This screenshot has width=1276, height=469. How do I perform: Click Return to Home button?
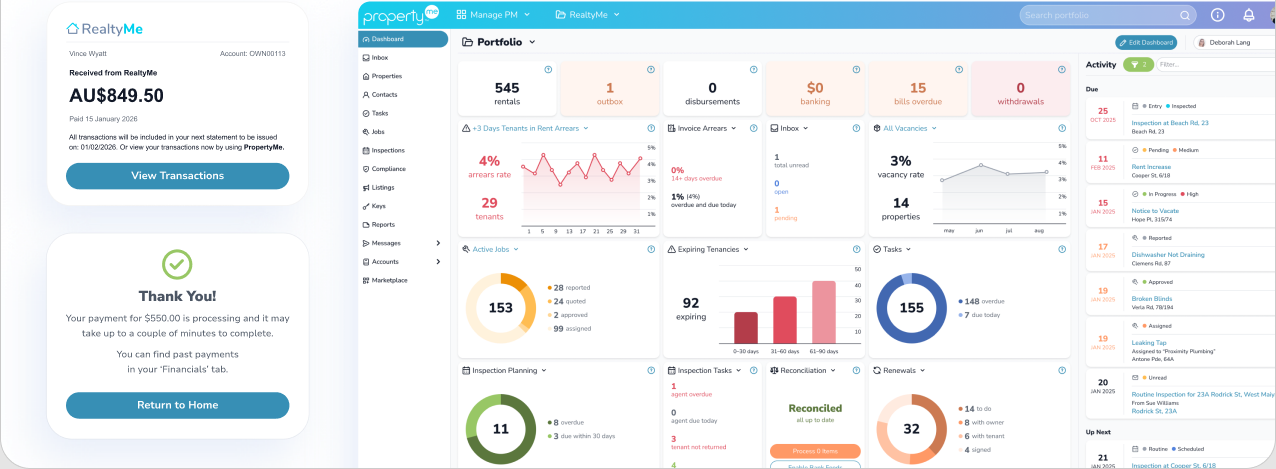coord(177,405)
